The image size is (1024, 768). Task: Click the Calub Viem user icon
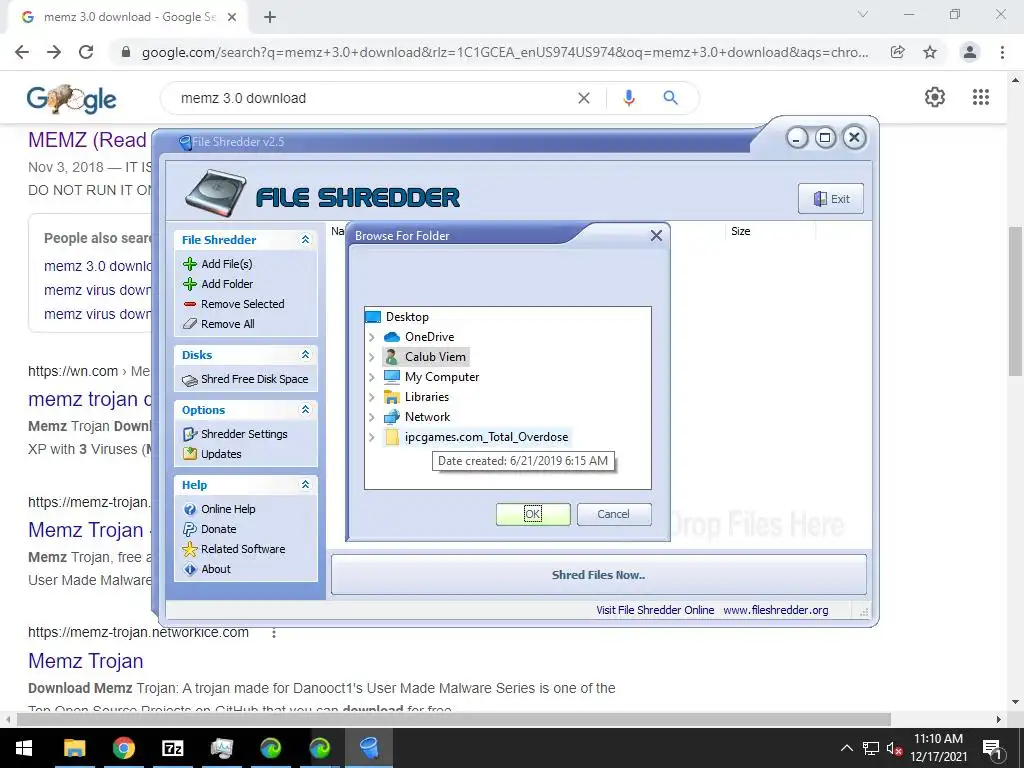(391, 357)
